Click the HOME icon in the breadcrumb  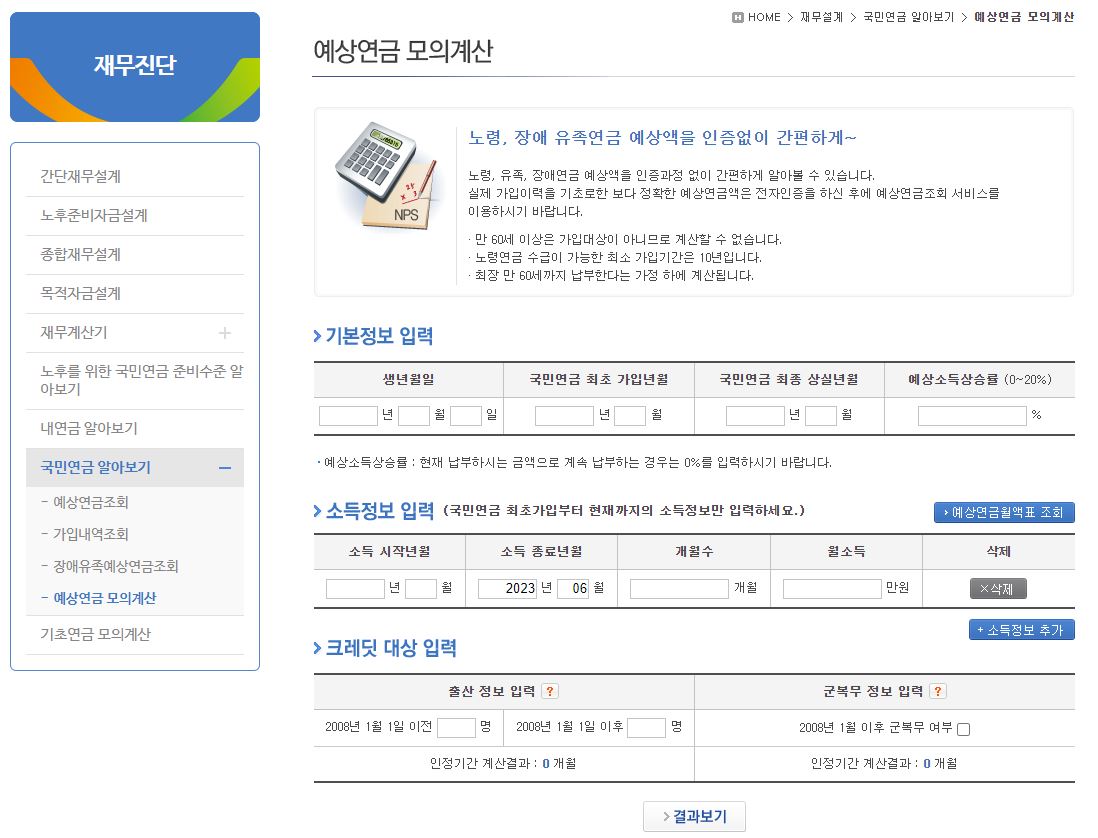point(738,16)
